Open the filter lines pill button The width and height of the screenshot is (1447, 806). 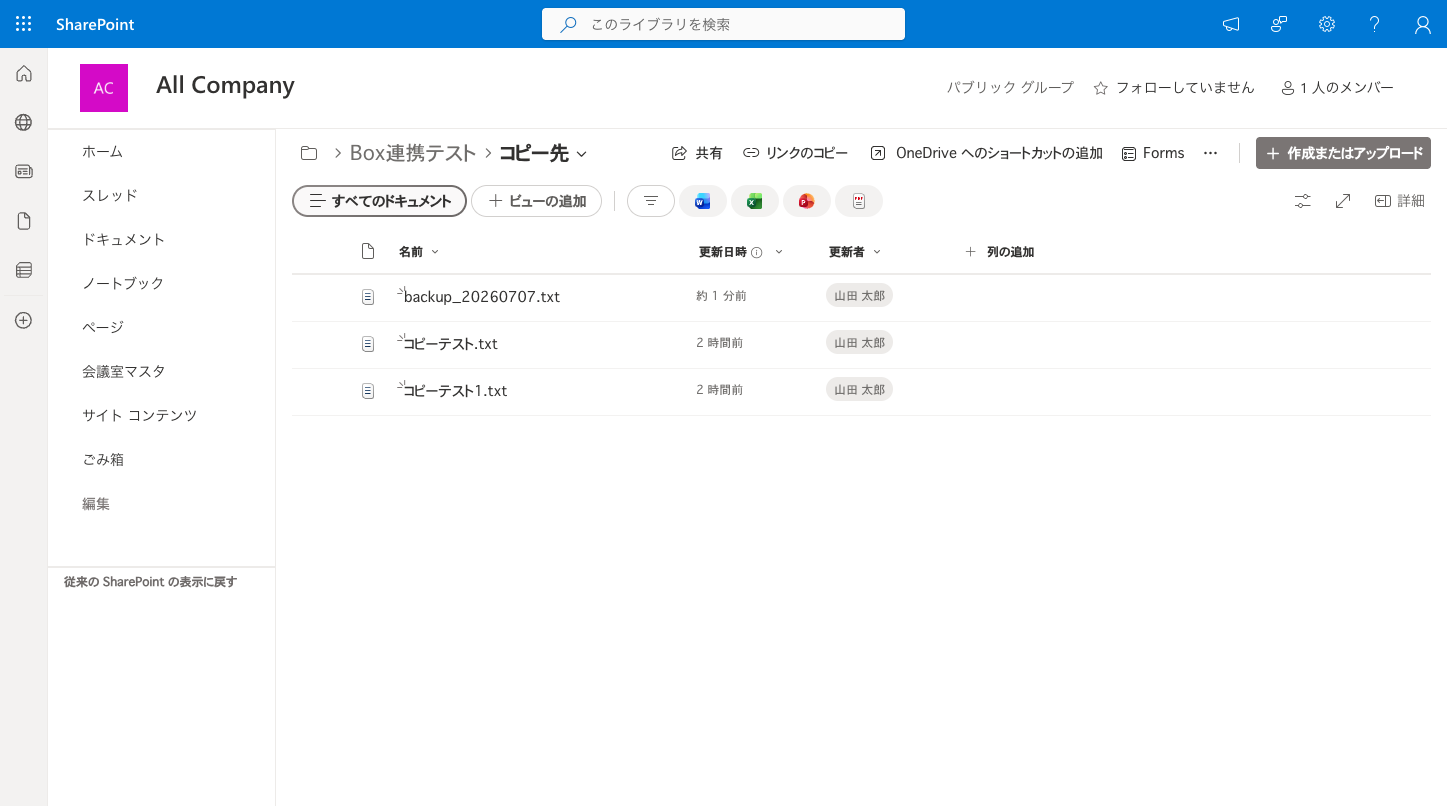point(651,201)
